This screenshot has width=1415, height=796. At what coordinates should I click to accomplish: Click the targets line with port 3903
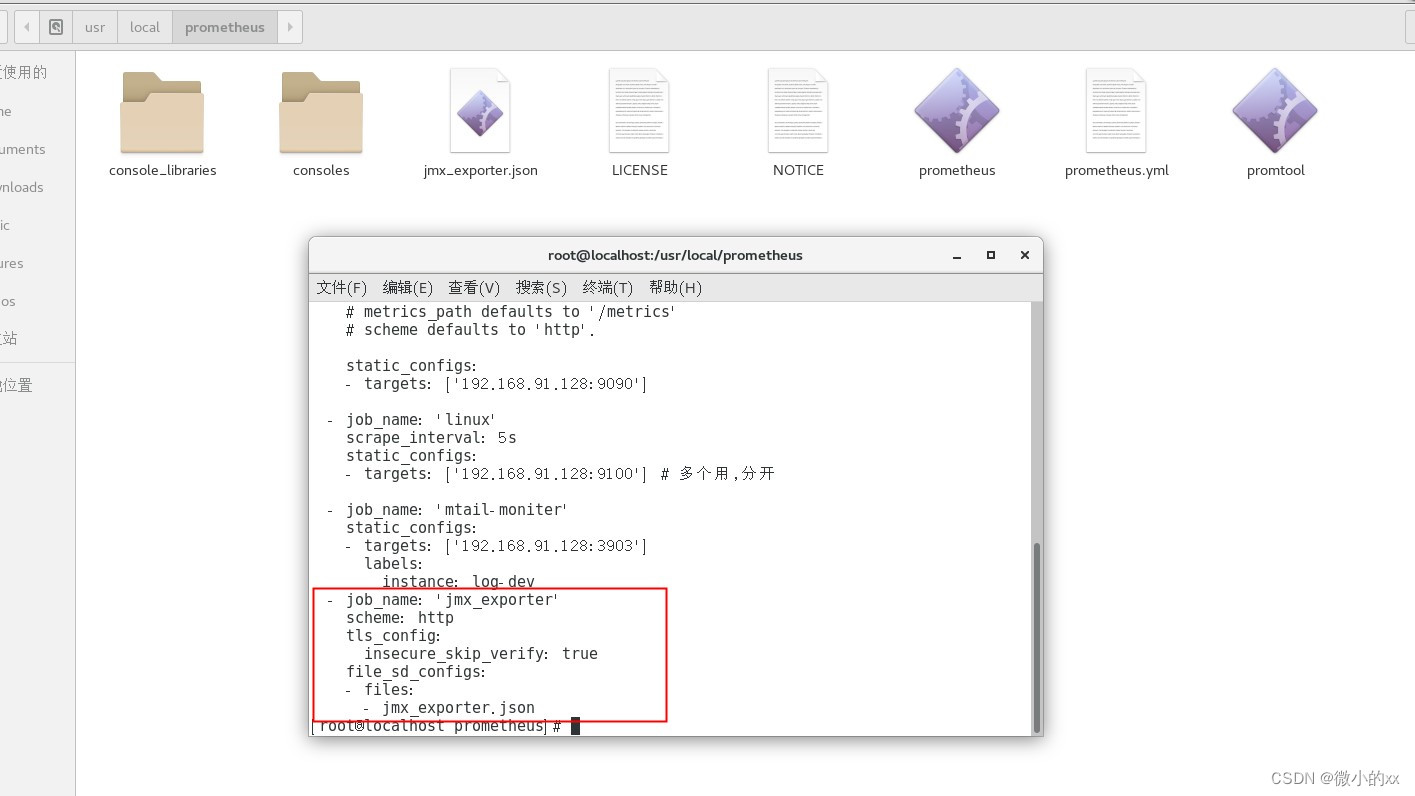pyautogui.click(x=497, y=546)
